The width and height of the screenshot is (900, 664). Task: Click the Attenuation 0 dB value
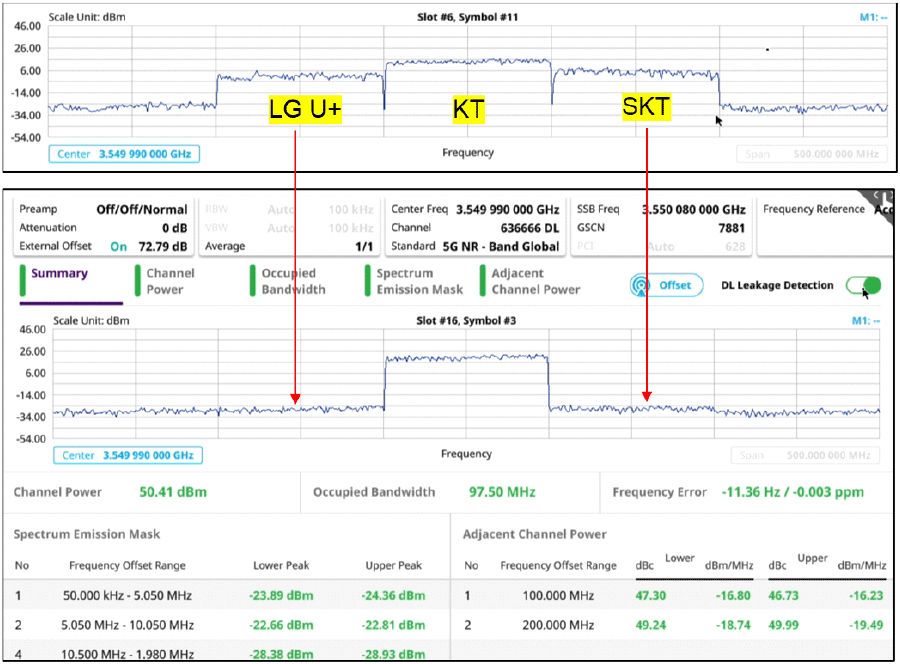click(174, 228)
